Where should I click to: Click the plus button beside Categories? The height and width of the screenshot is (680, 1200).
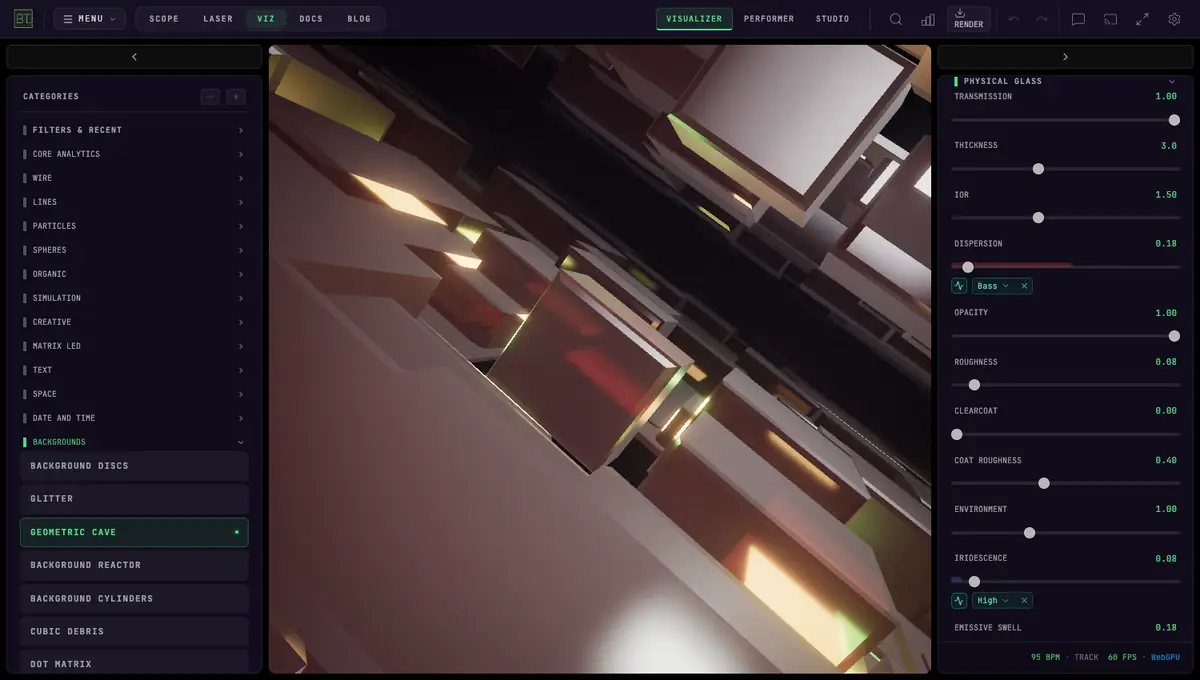[x=236, y=97]
